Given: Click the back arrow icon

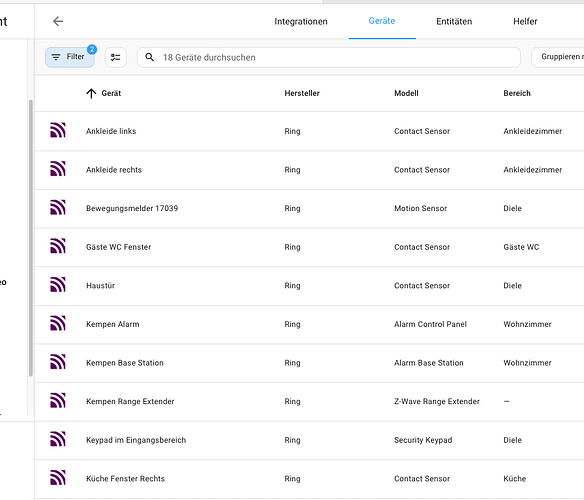Looking at the screenshot, I should coord(58,21).
